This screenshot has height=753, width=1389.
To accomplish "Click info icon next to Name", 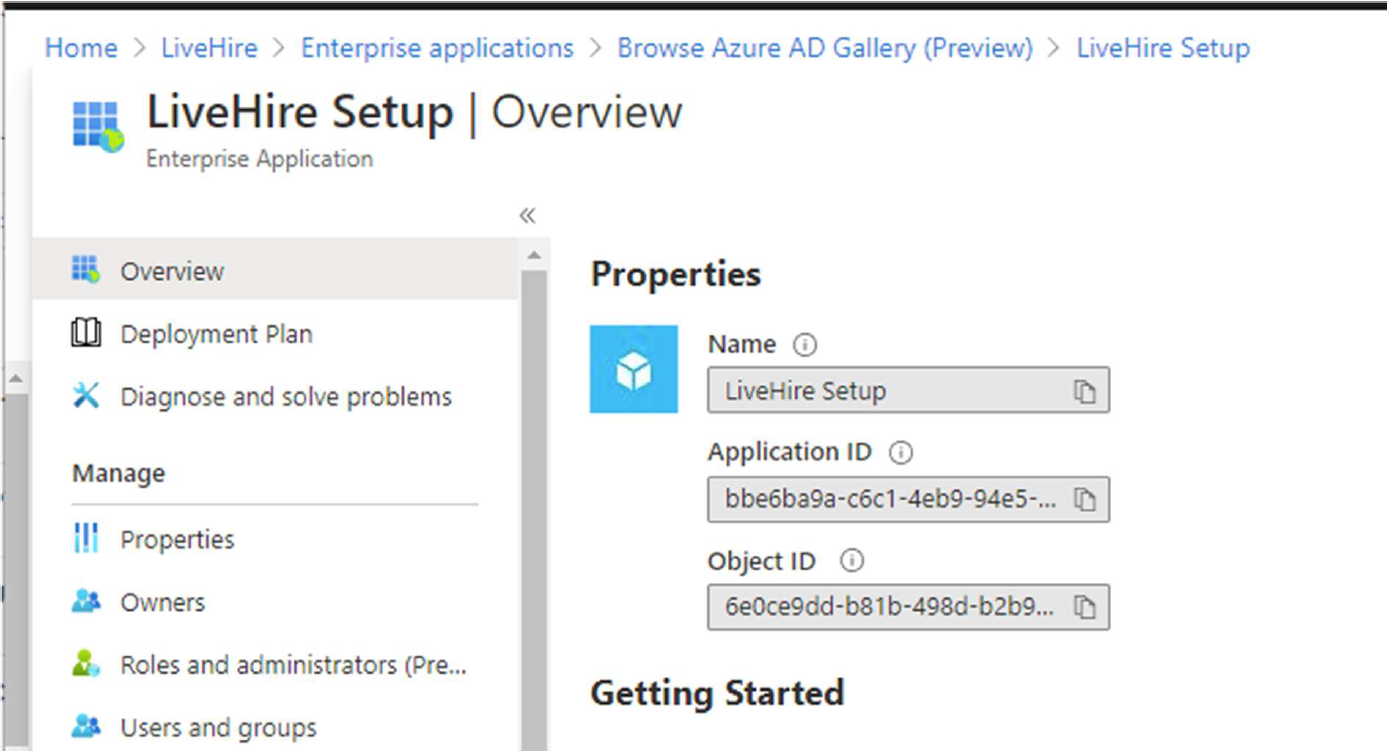I will click(x=804, y=345).
